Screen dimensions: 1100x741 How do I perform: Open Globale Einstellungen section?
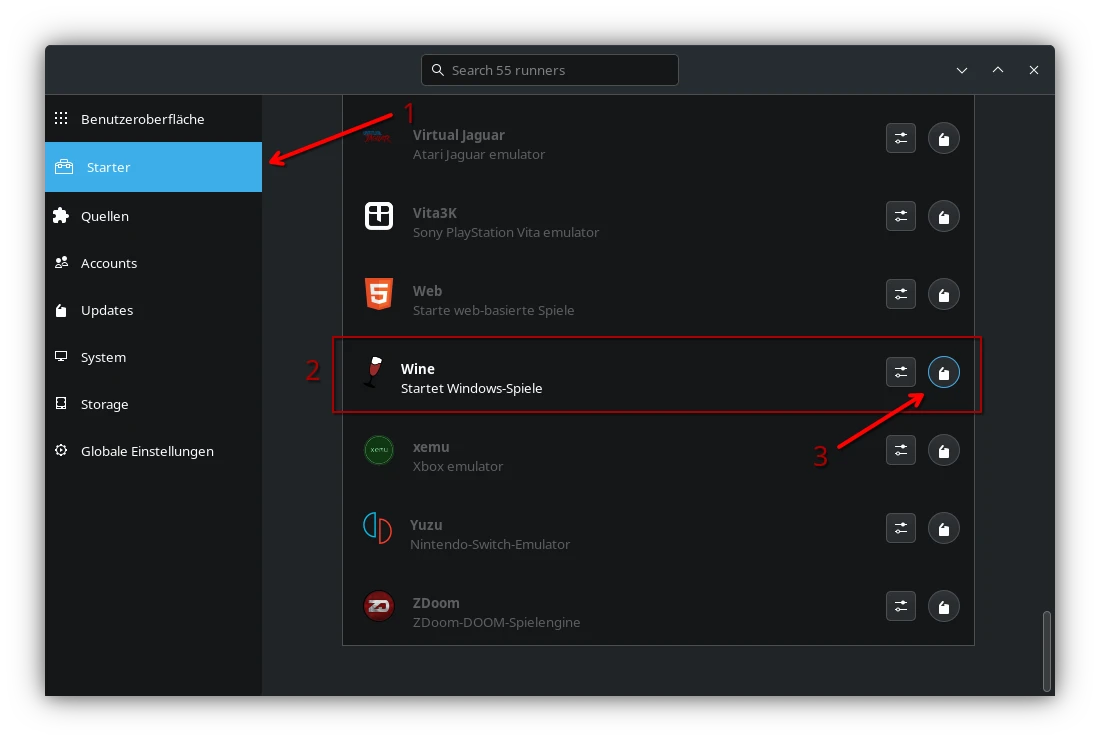[147, 451]
